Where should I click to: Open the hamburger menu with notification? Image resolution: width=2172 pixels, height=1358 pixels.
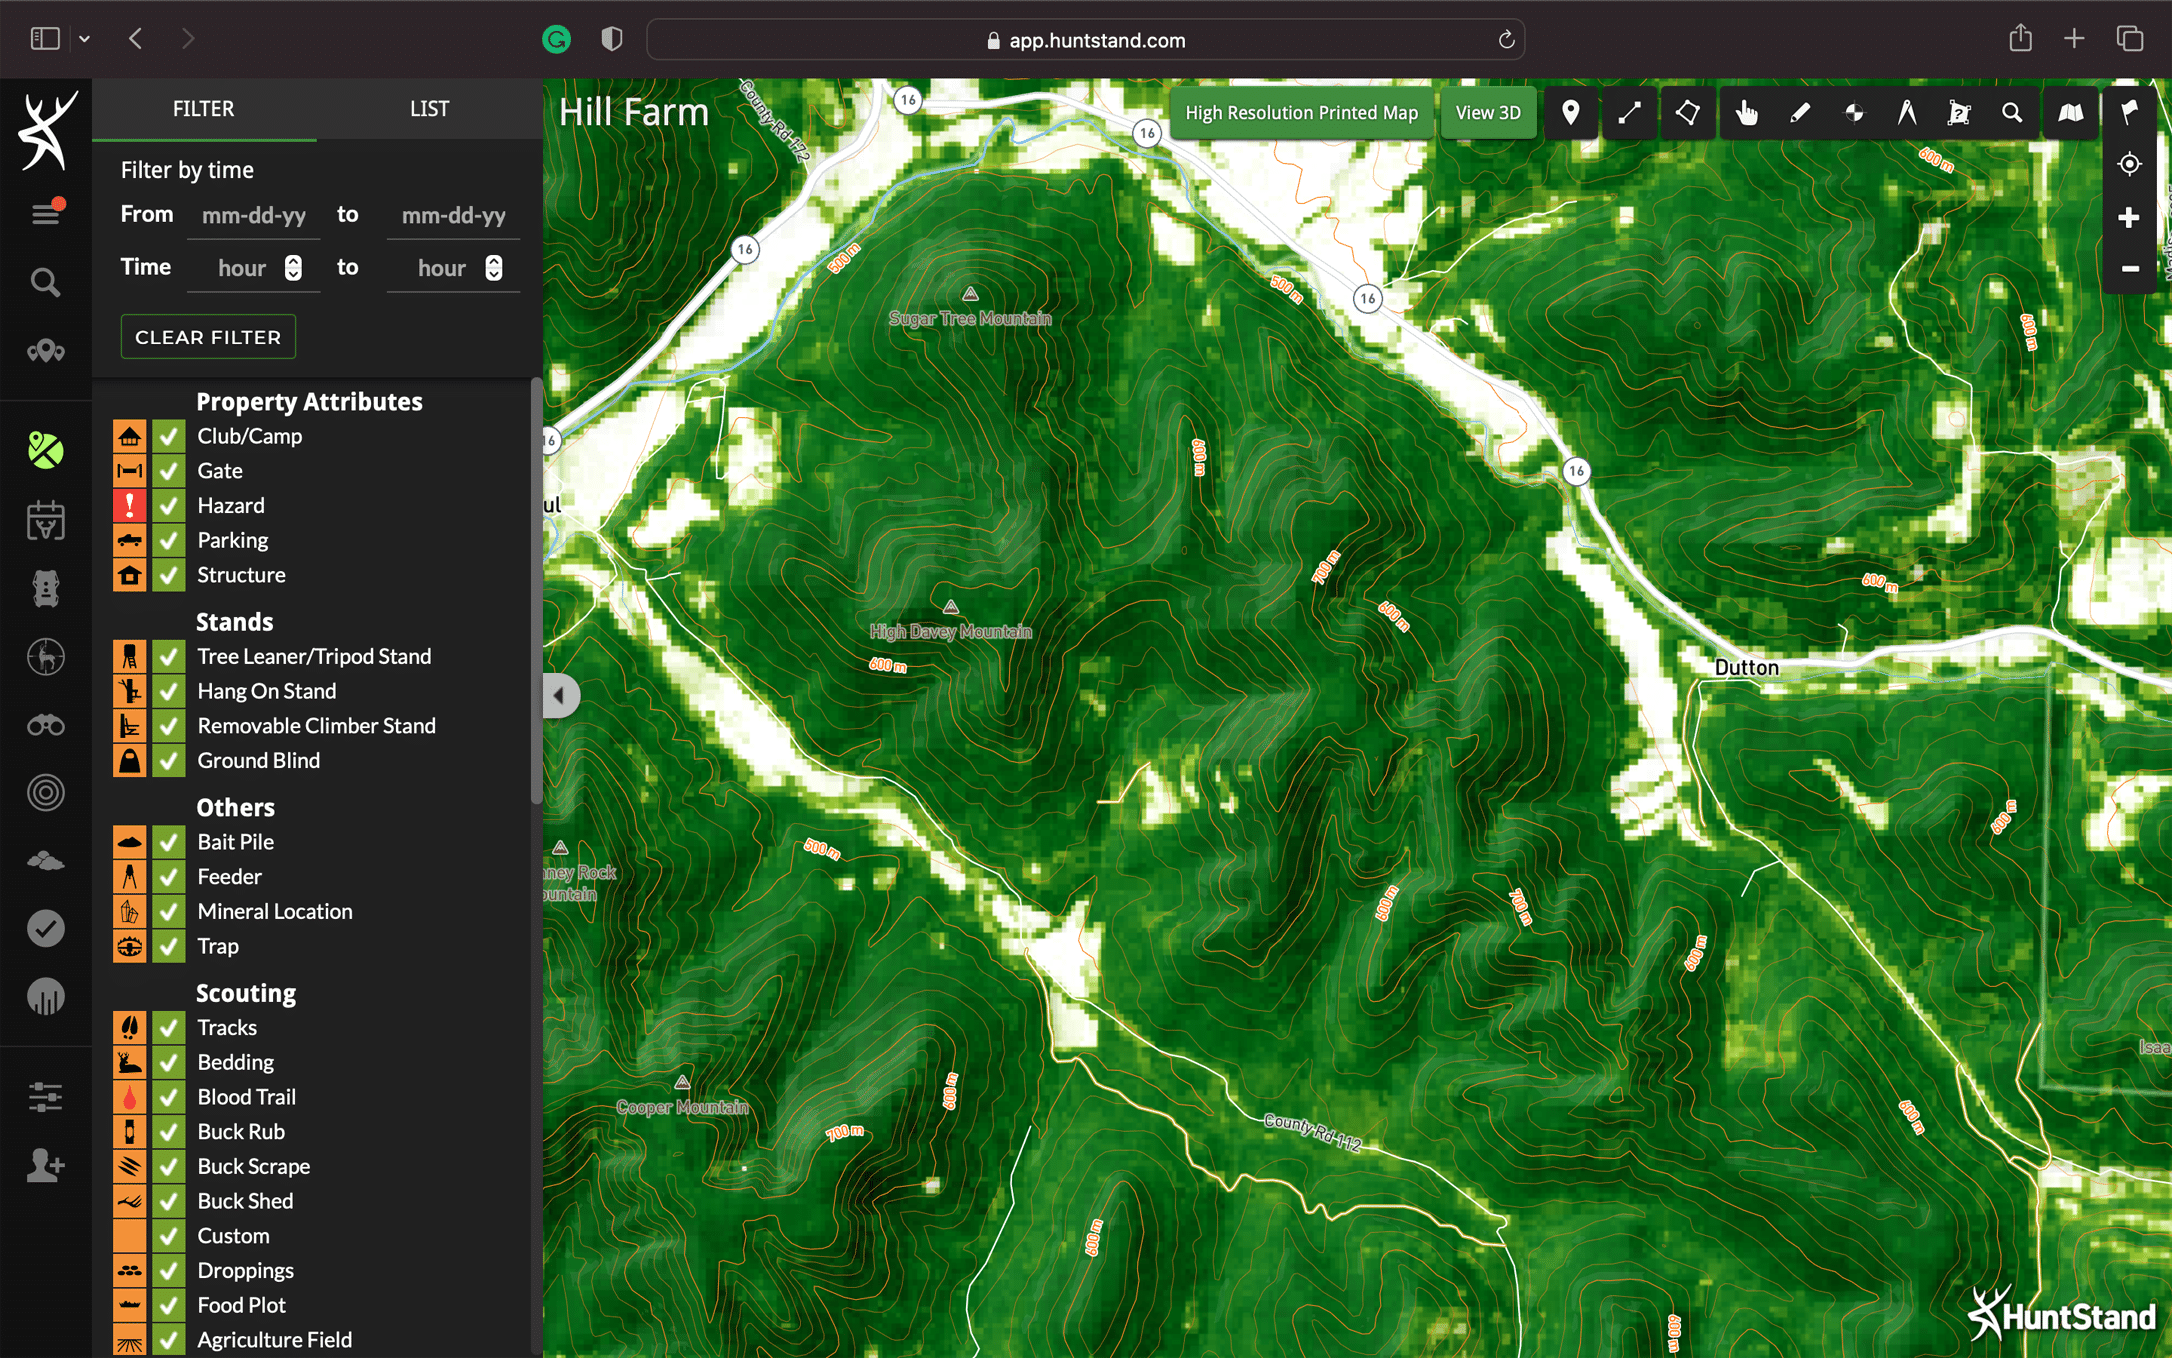(46, 212)
